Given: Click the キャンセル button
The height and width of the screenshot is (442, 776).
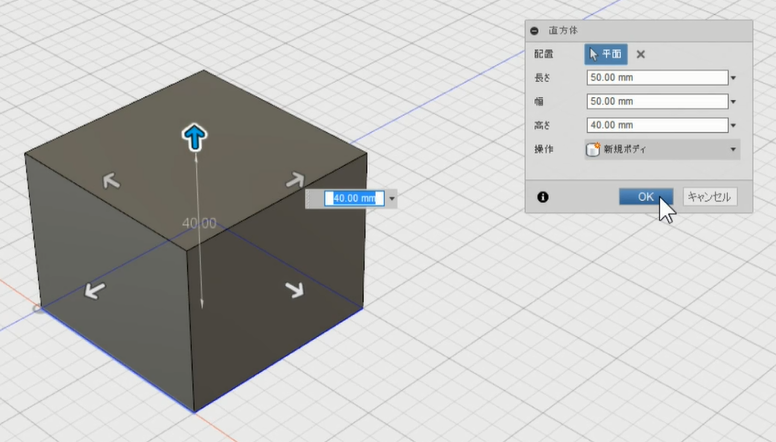Looking at the screenshot, I should [x=710, y=197].
